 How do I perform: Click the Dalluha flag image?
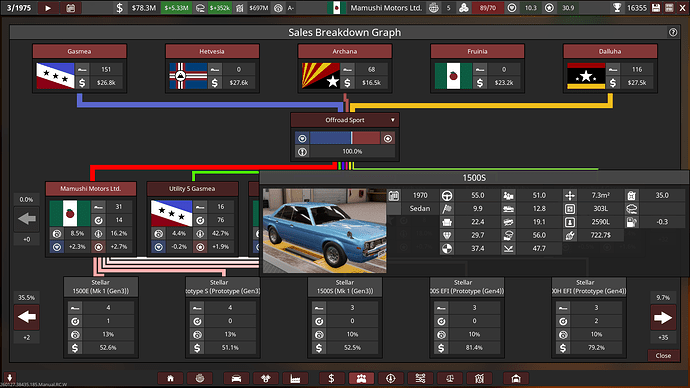(586, 76)
